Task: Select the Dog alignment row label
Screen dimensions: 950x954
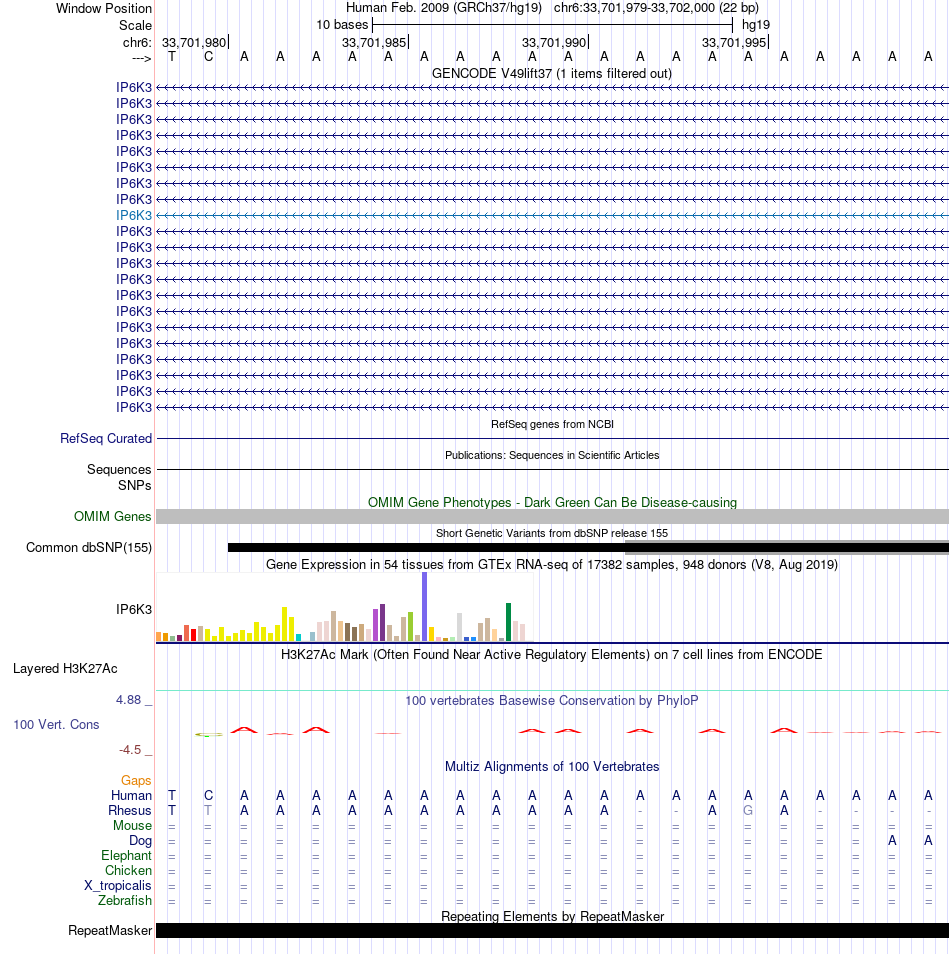Action: 140,841
